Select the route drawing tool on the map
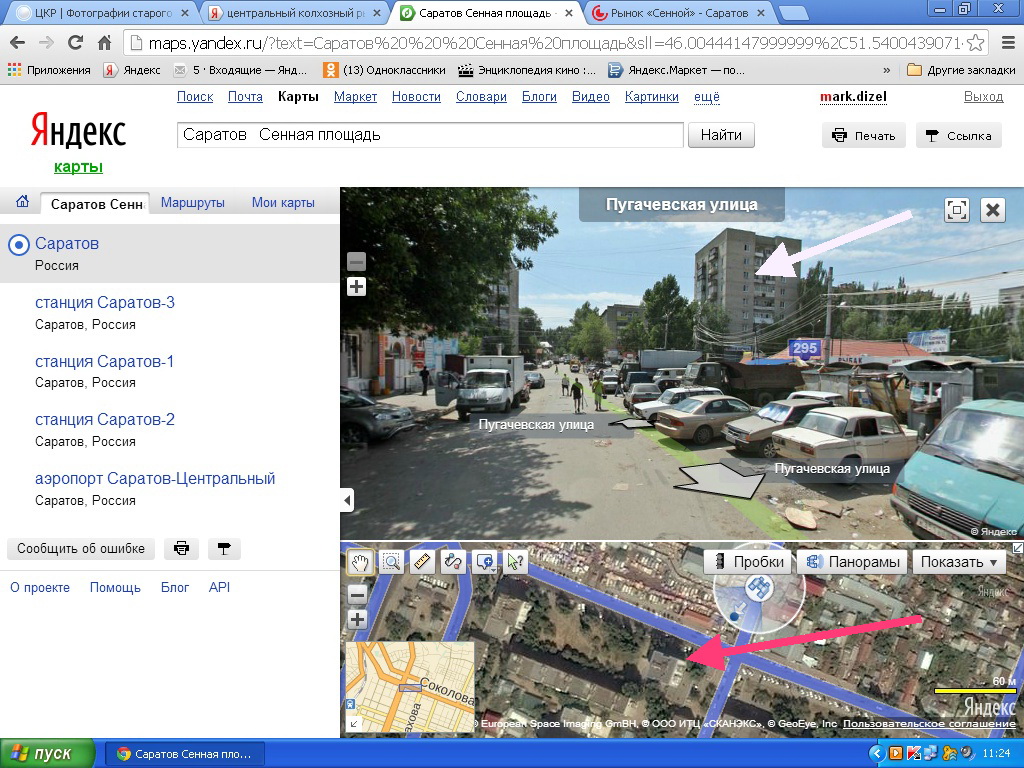1024x768 pixels. [x=453, y=562]
